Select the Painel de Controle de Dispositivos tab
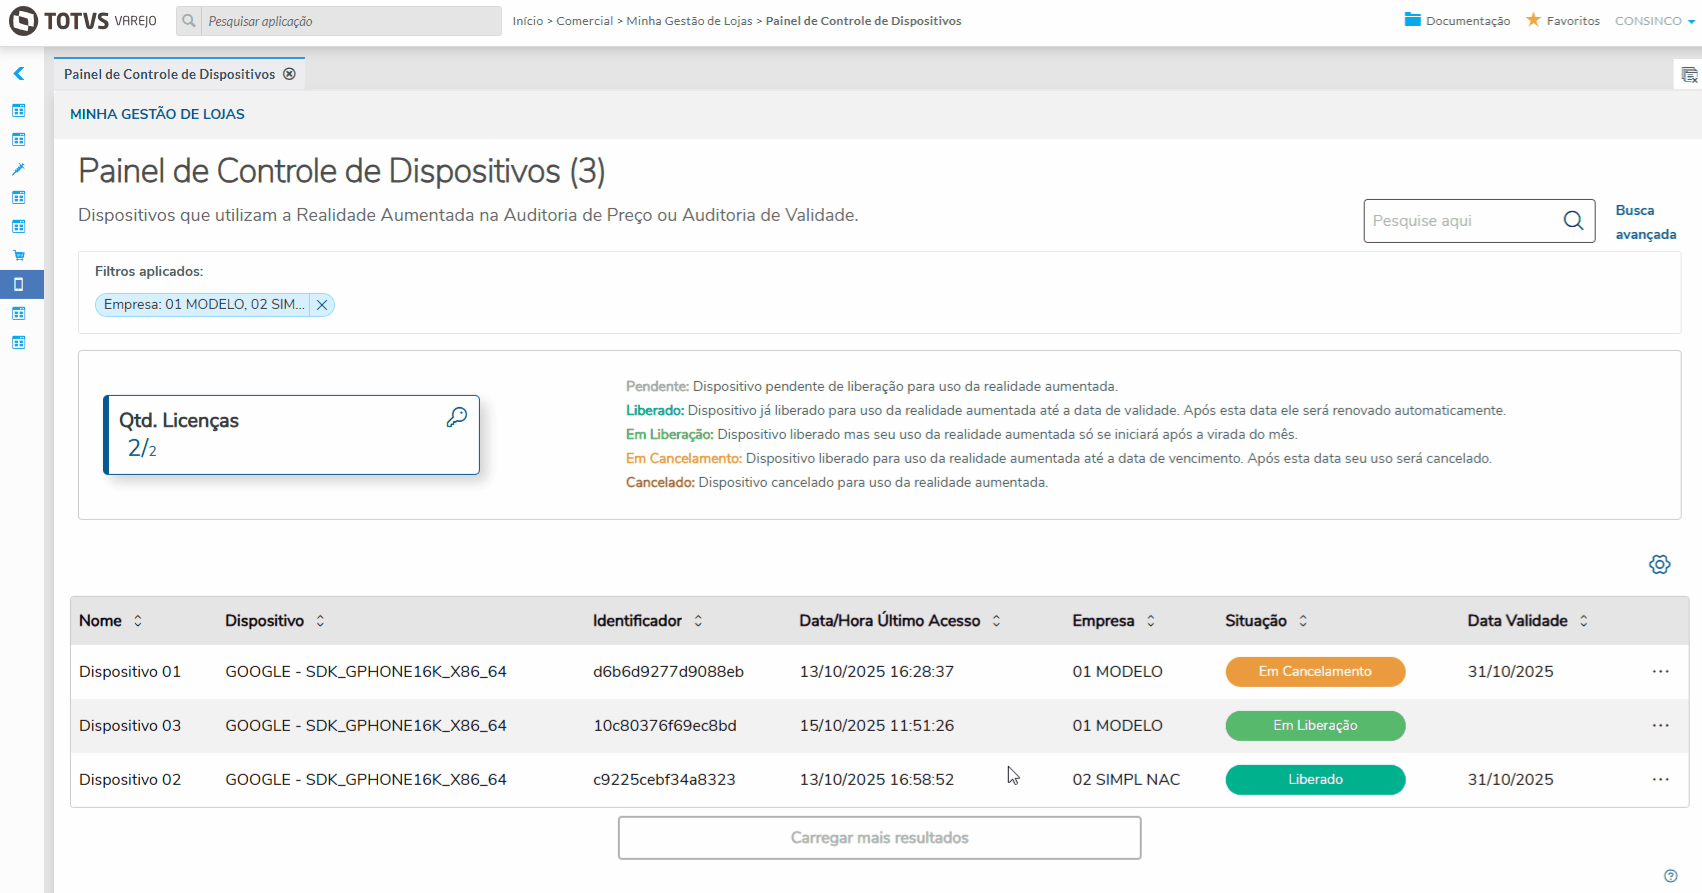This screenshot has height=893, width=1702. click(170, 74)
